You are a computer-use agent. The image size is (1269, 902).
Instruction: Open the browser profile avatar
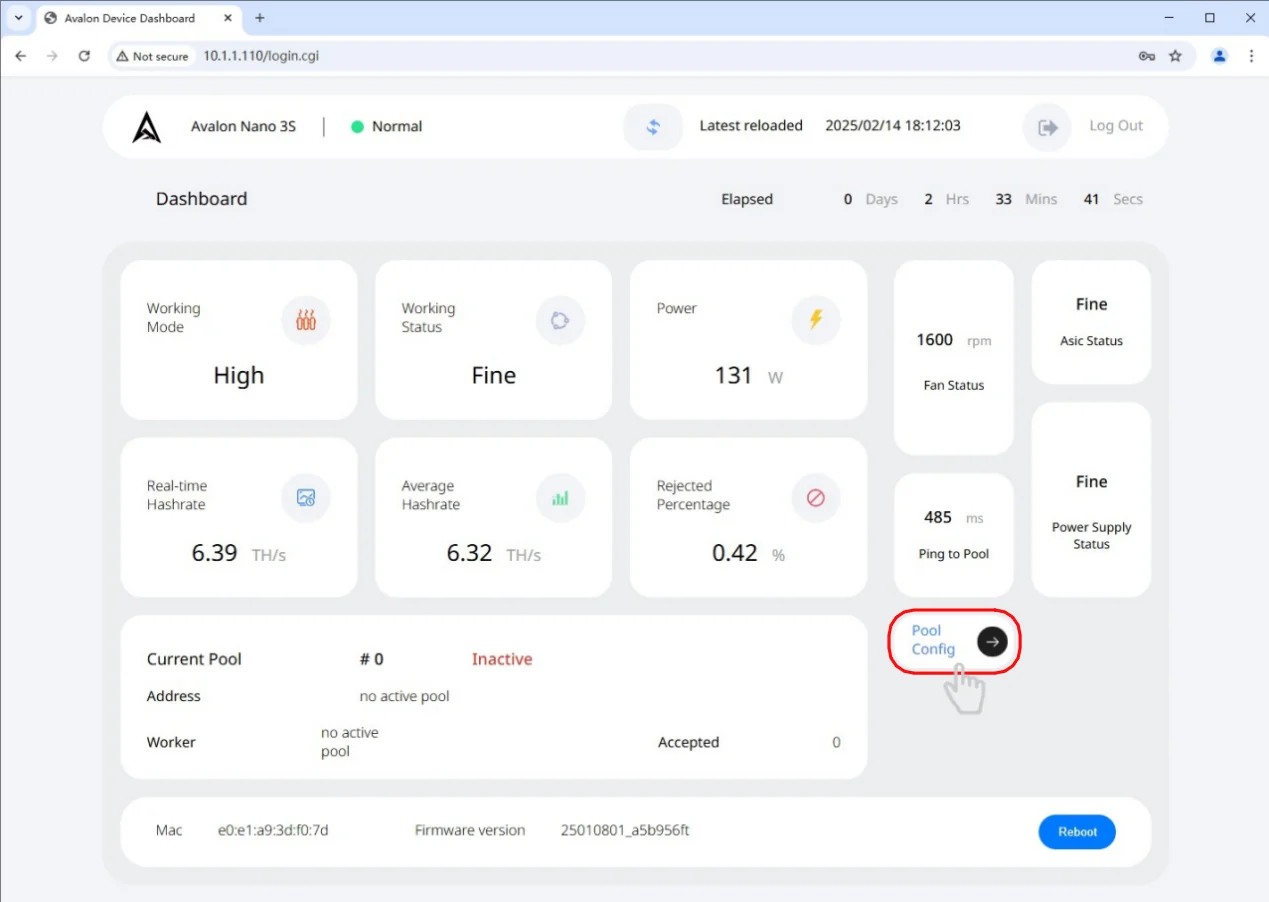click(x=1219, y=56)
